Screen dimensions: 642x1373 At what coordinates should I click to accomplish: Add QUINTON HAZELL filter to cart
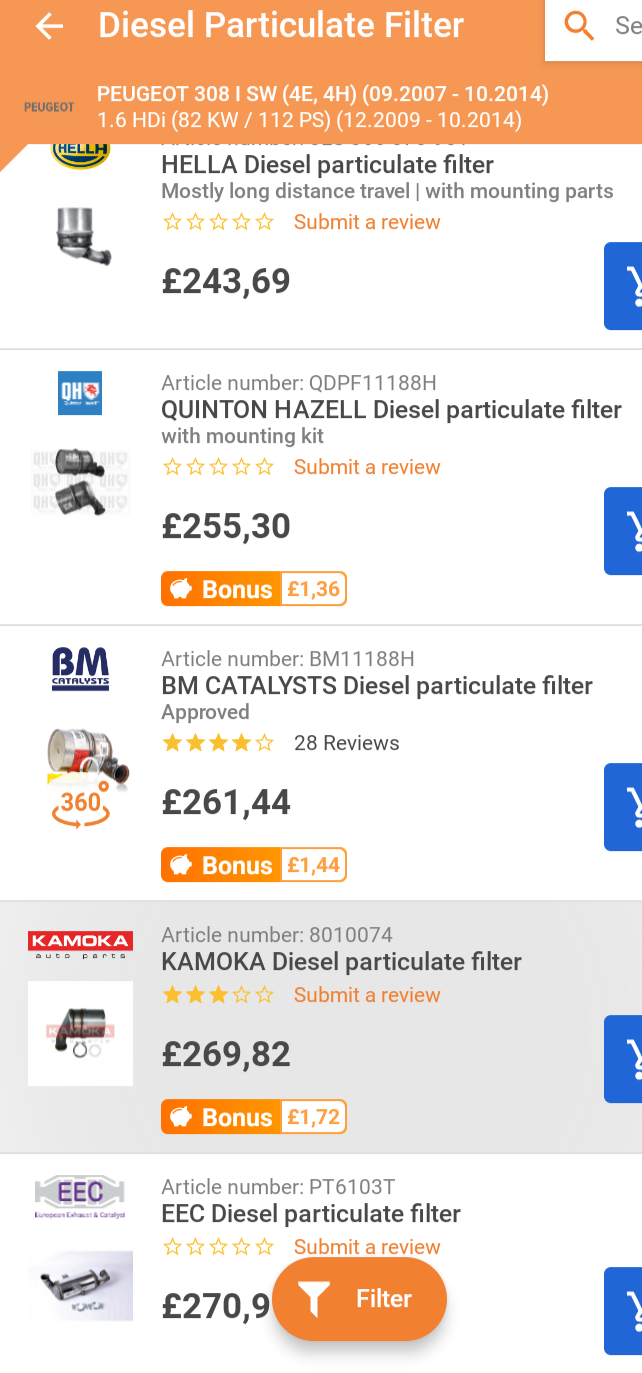click(624, 531)
